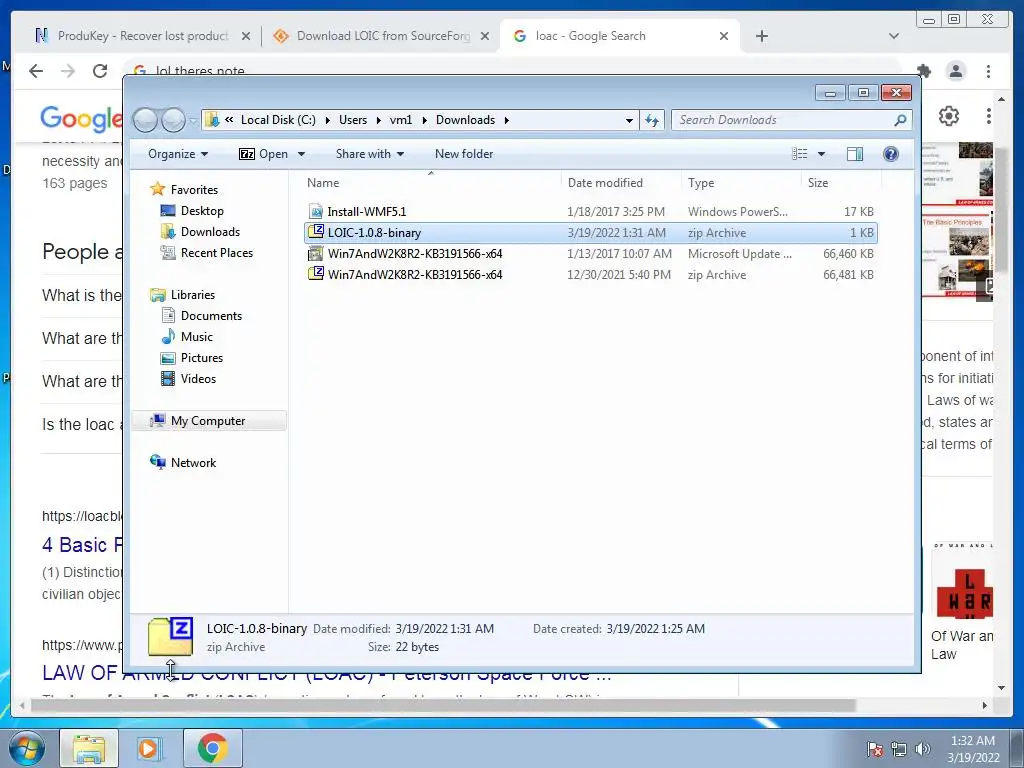Reload the Google page in Chrome
1024x768 pixels.
[100, 71]
